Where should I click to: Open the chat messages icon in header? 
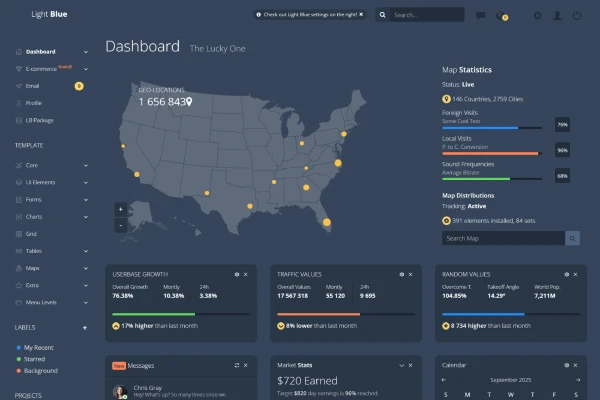pos(481,15)
